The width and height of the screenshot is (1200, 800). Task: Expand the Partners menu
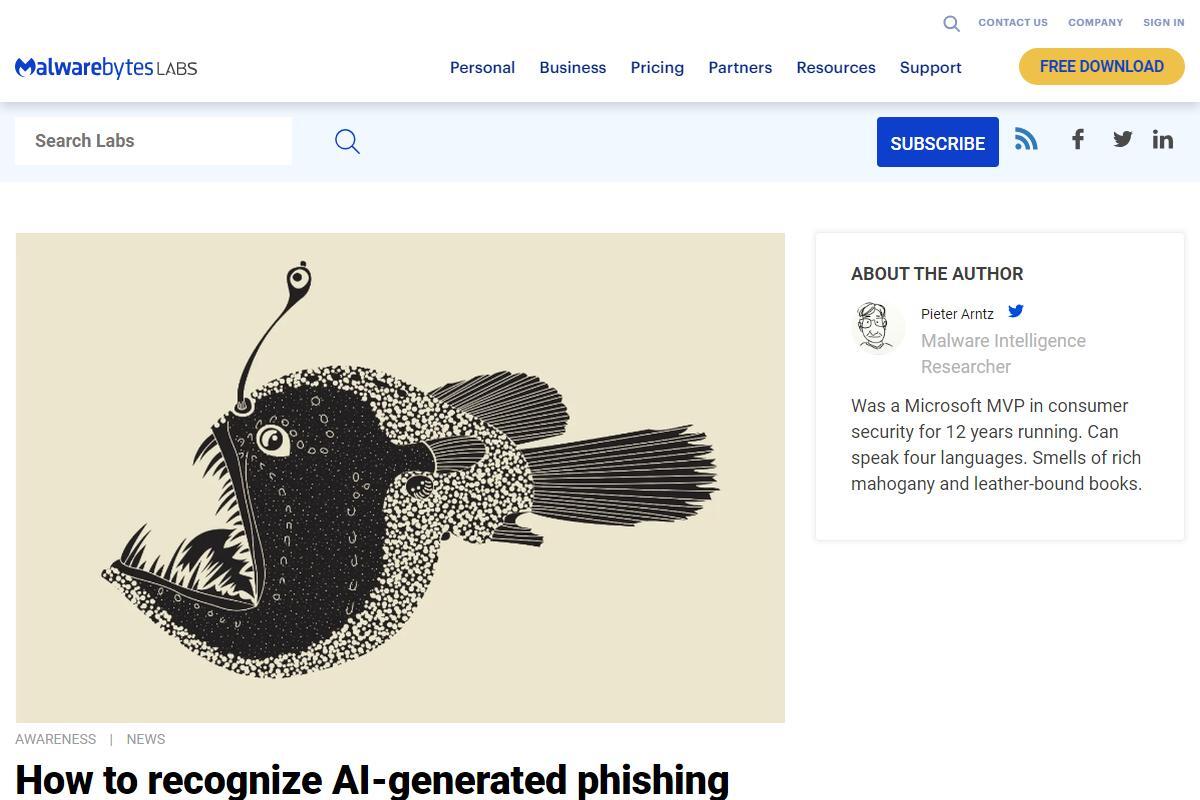point(740,67)
